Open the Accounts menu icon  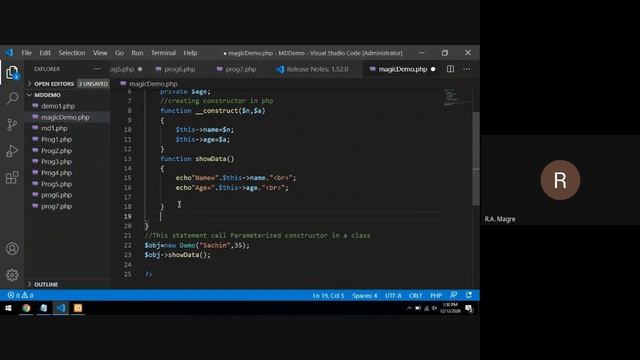[12, 249]
